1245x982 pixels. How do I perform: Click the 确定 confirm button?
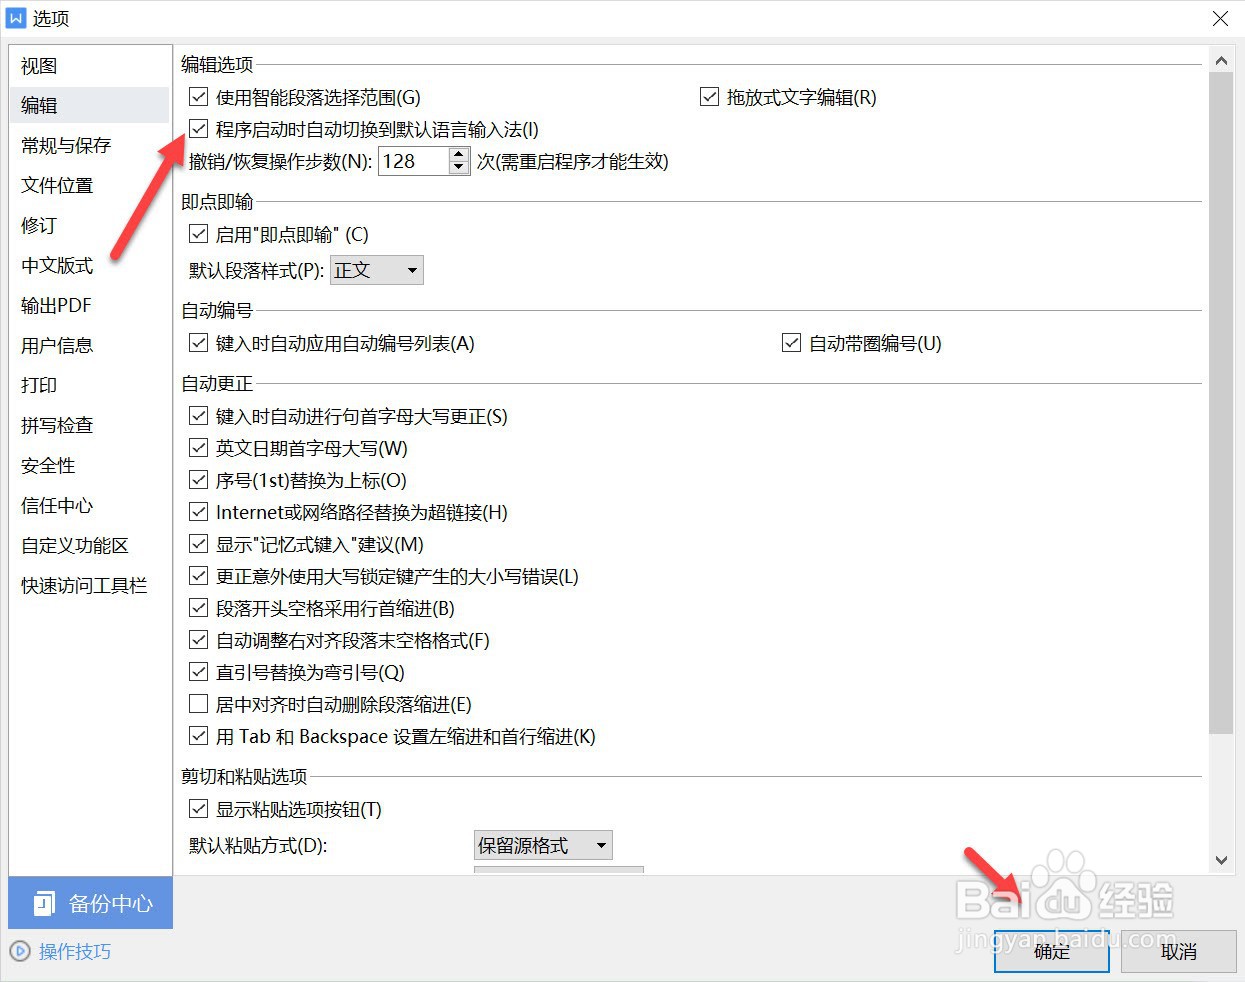1051,952
